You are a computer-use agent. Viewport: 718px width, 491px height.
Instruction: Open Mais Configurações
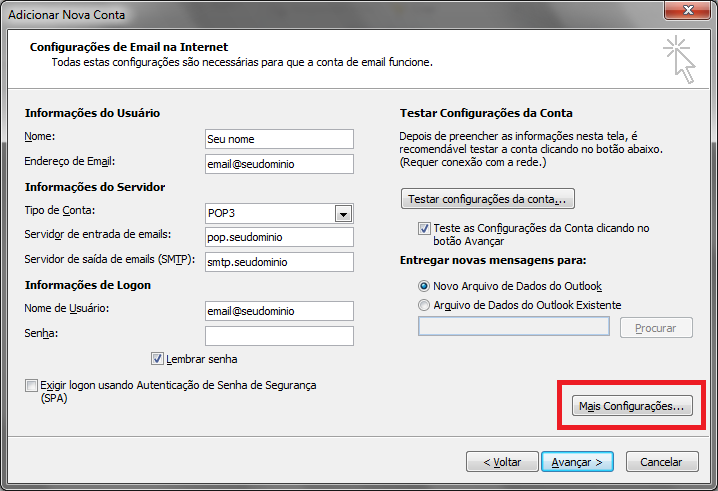pyautogui.click(x=630, y=406)
